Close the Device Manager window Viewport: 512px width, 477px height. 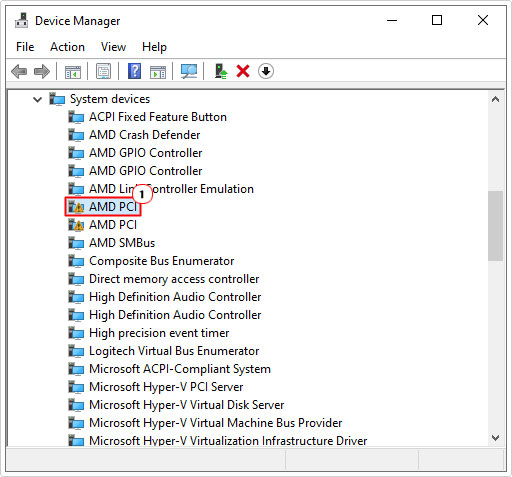483,21
